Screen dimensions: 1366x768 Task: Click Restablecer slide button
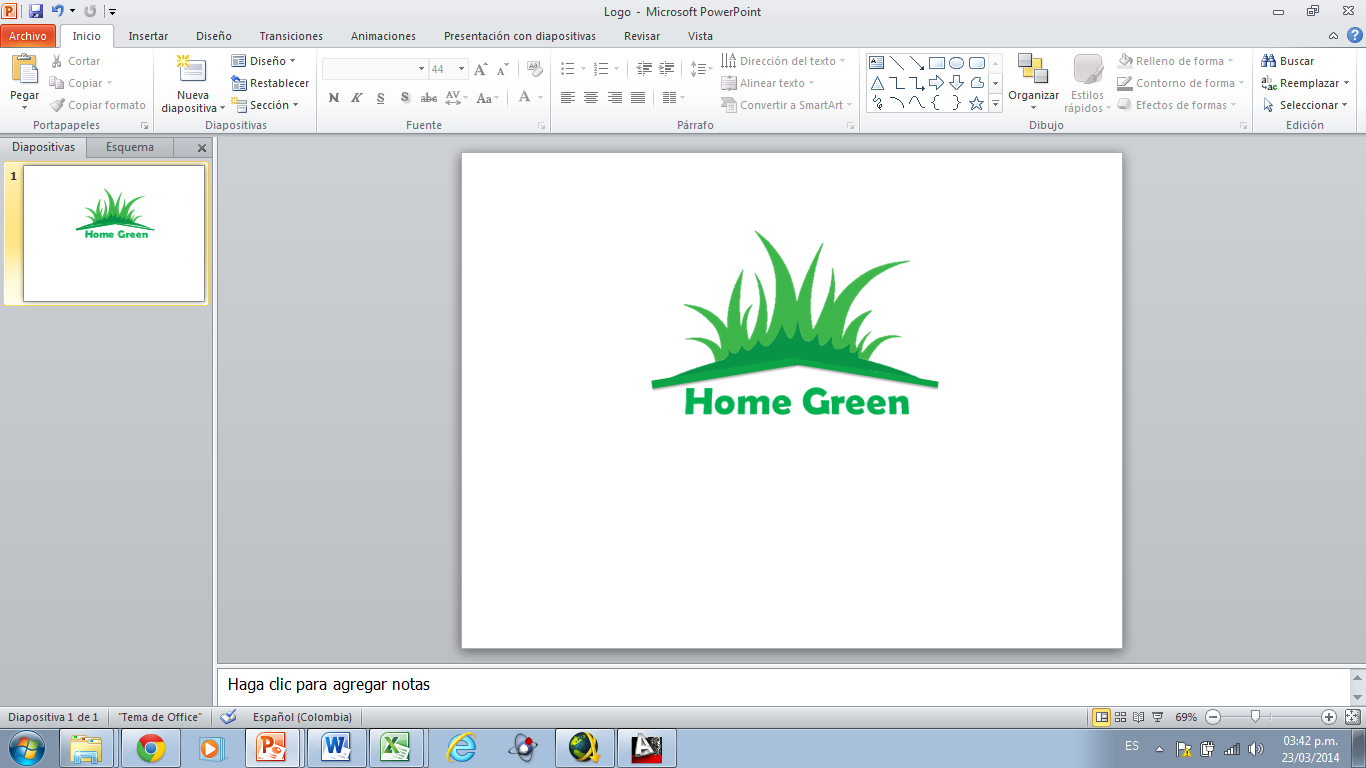pyautogui.click(x=270, y=83)
